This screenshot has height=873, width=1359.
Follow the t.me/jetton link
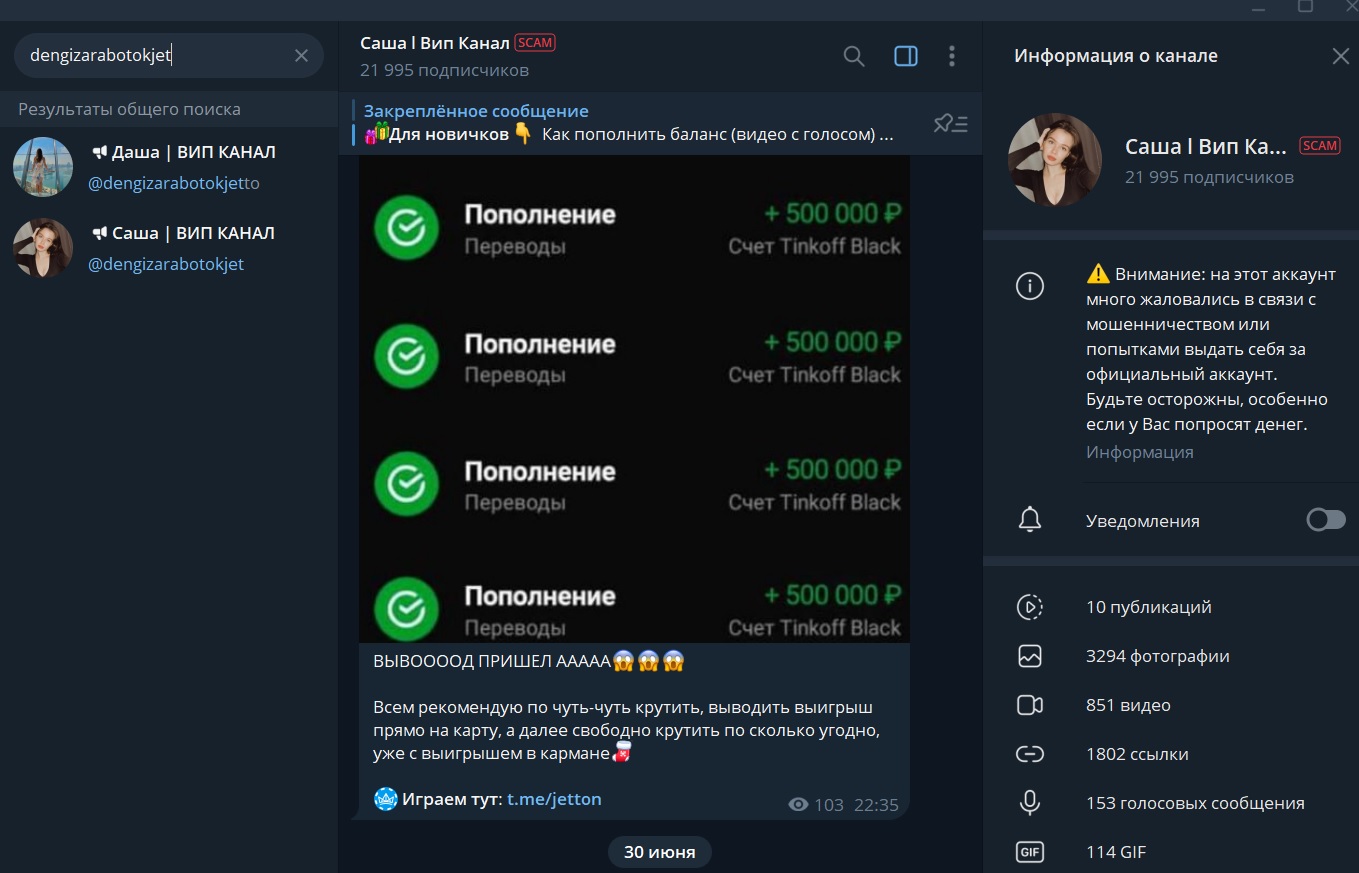554,799
